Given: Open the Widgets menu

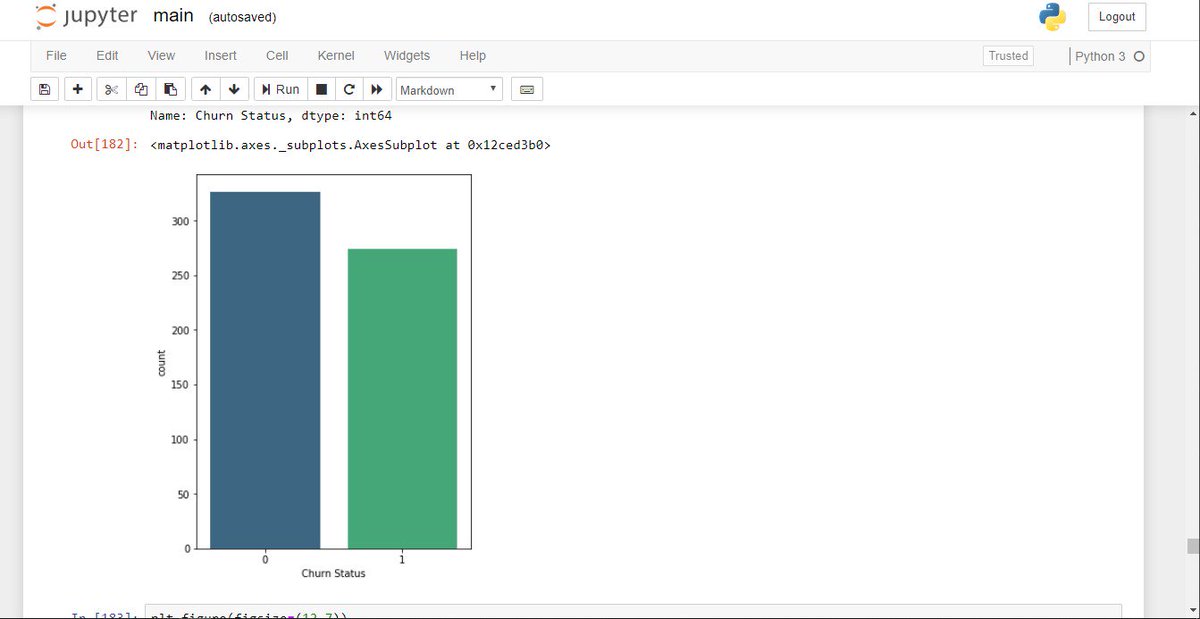Looking at the screenshot, I should (x=407, y=55).
